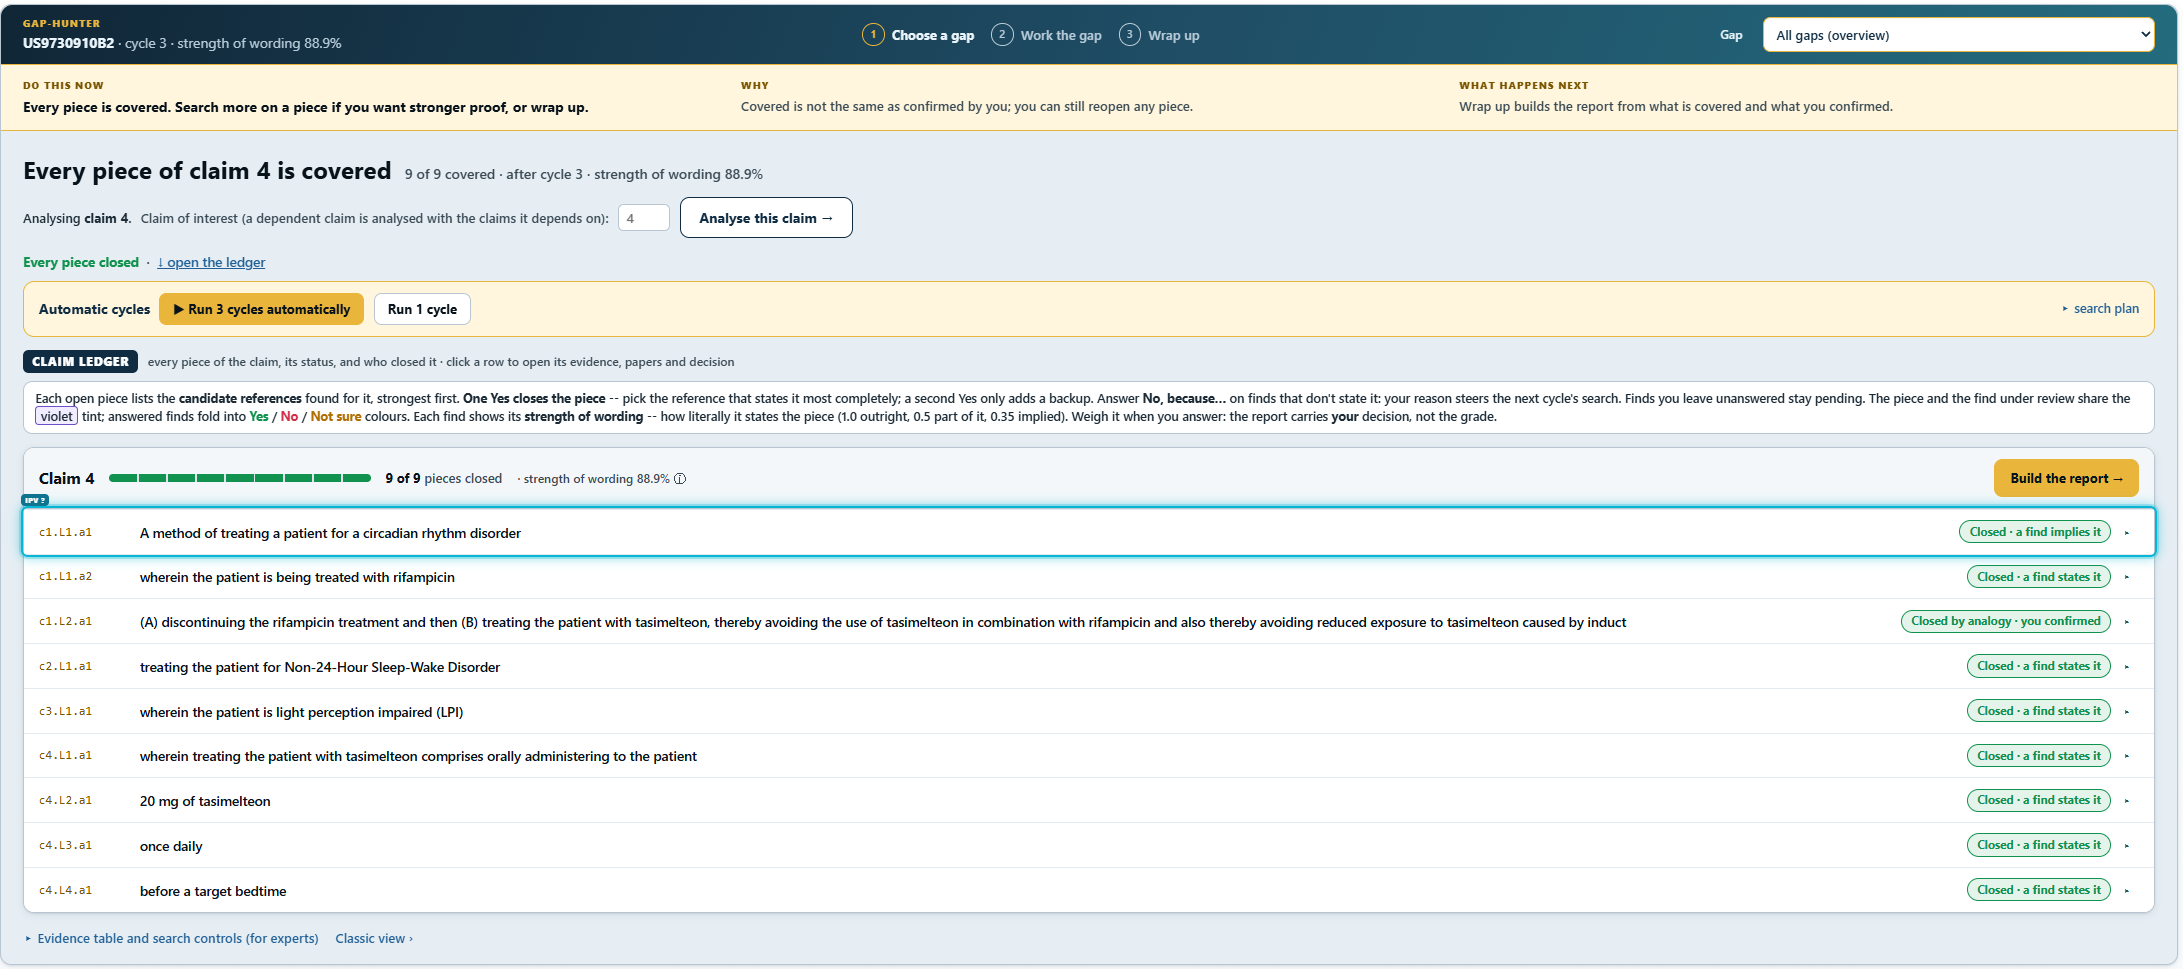This screenshot has height=969, width=2183.
Task: Expand arrow for orally administering row
Action: click(x=2127, y=756)
